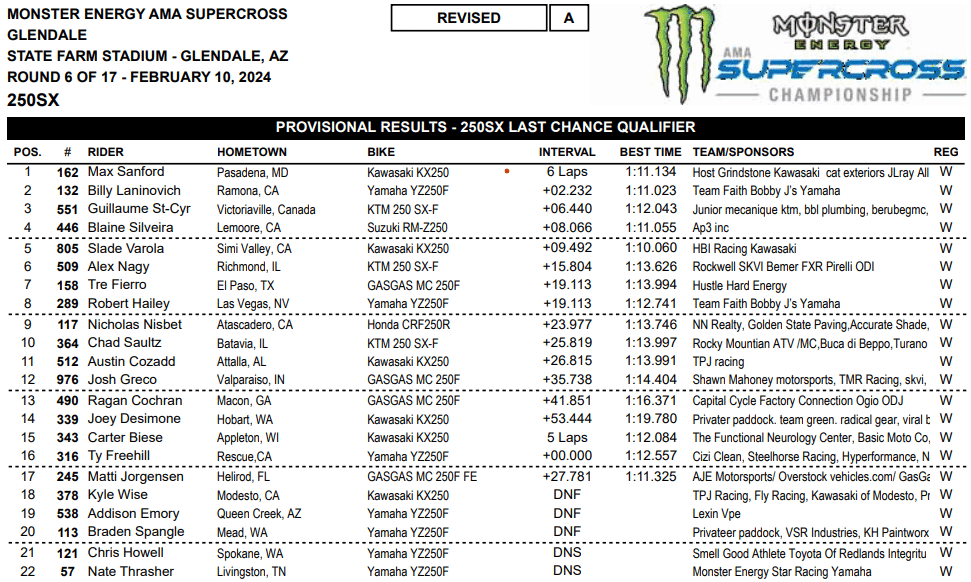Screen dimensions: 971x582
Task: Select the INTERVAL column header
Action: 567,152
